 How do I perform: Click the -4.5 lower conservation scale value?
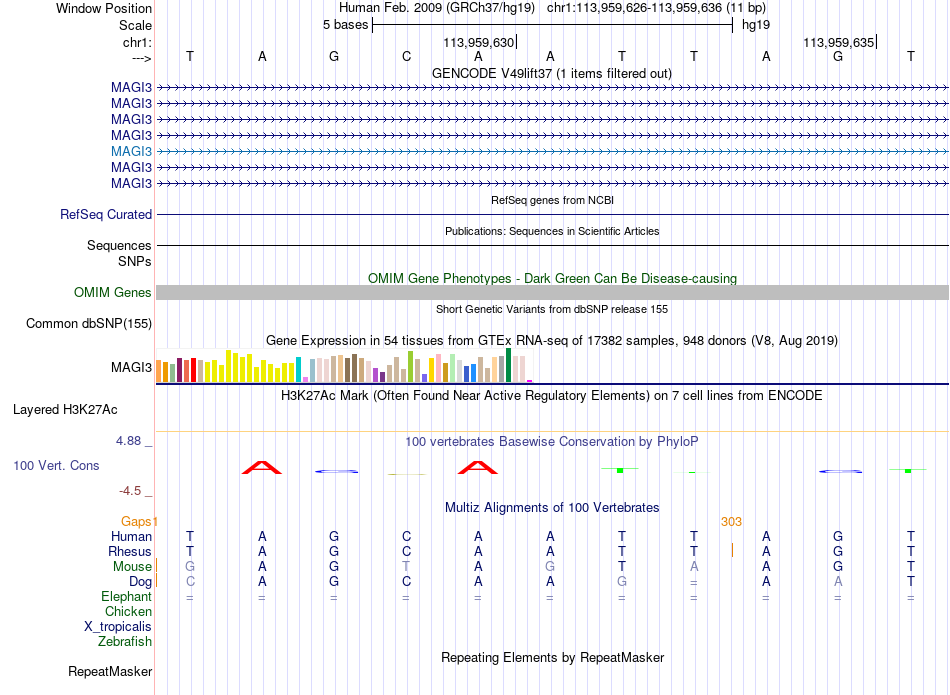[x=130, y=491]
